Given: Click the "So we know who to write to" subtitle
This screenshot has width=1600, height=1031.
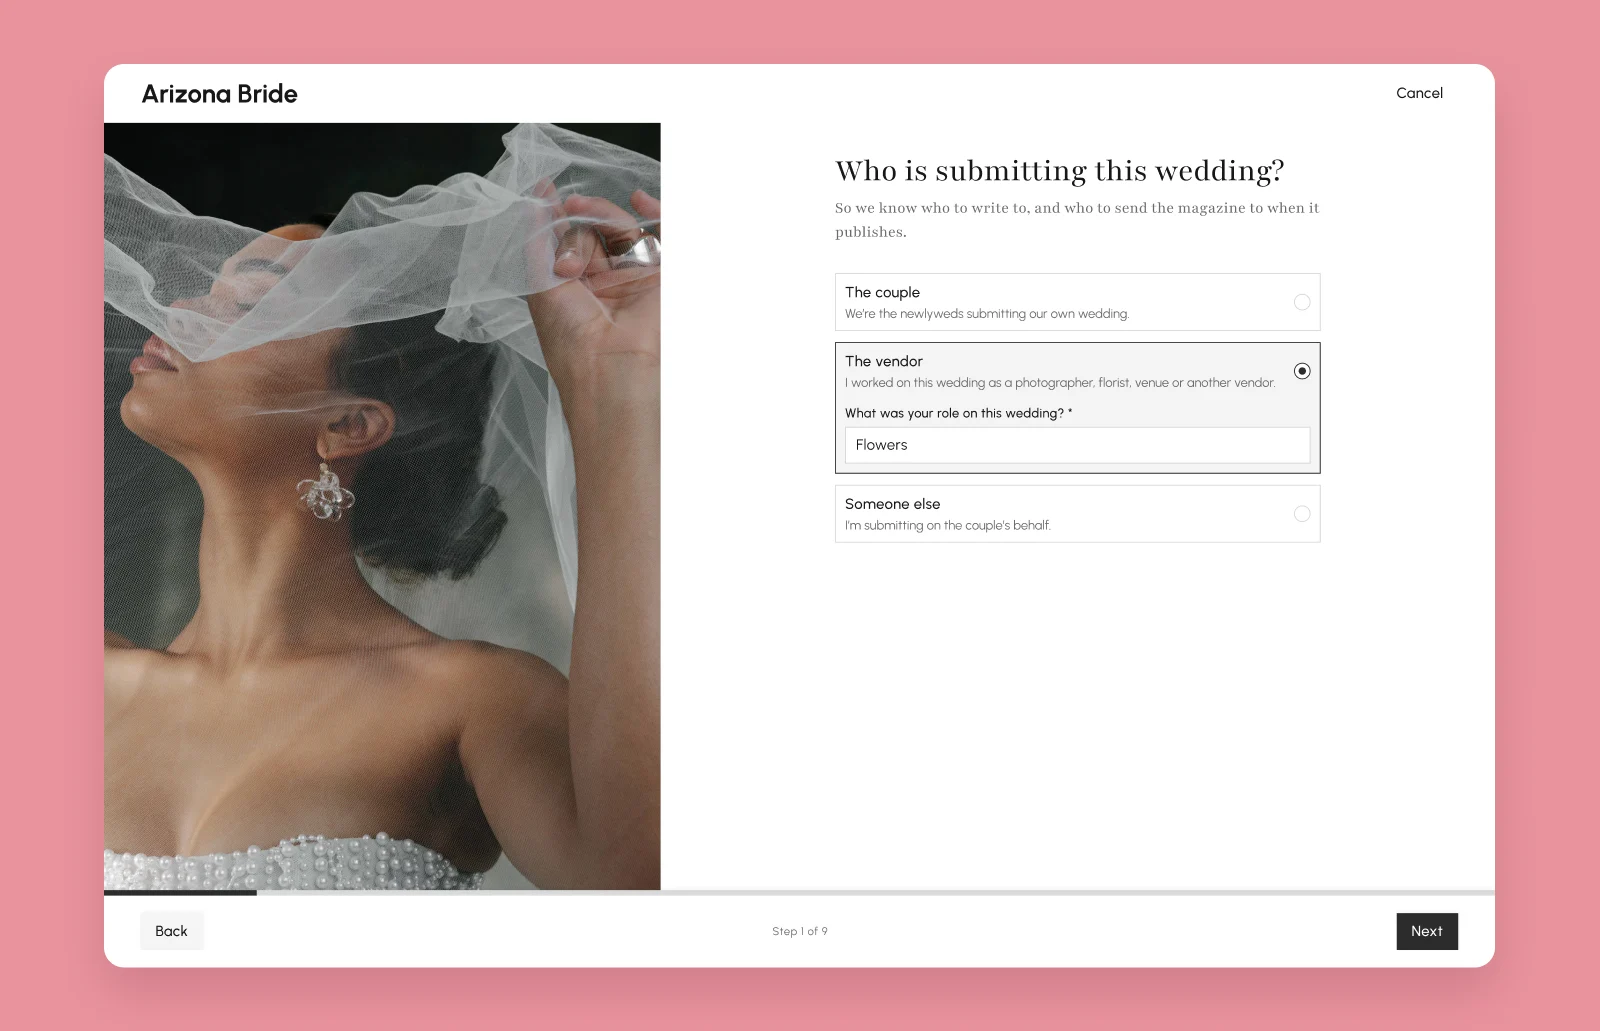Looking at the screenshot, I should click(1077, 220).
